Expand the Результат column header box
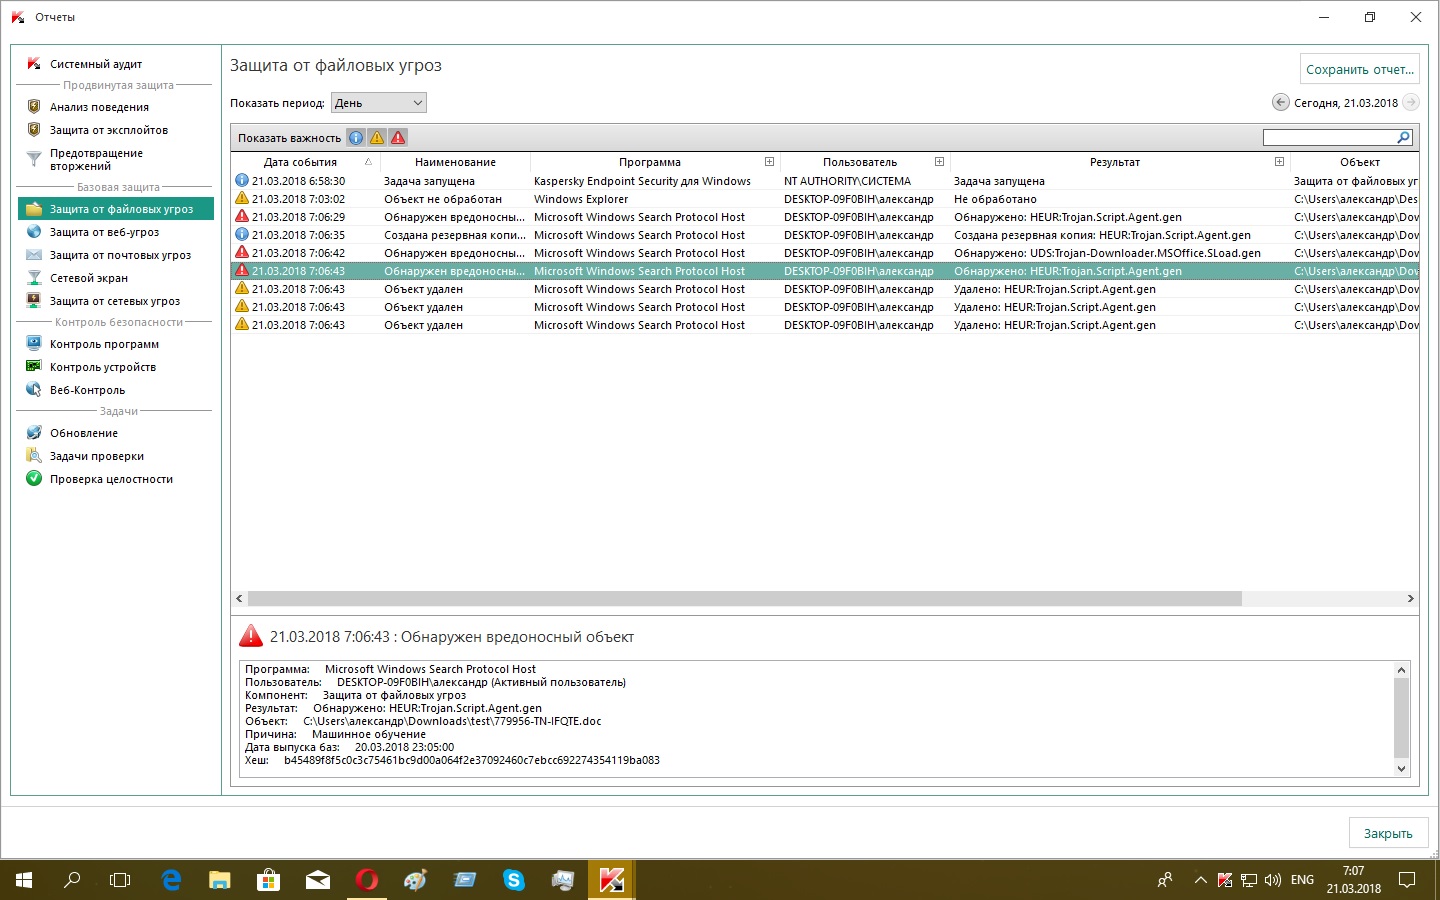This screenshot has width=1440, height=900. pos(1279,161)
